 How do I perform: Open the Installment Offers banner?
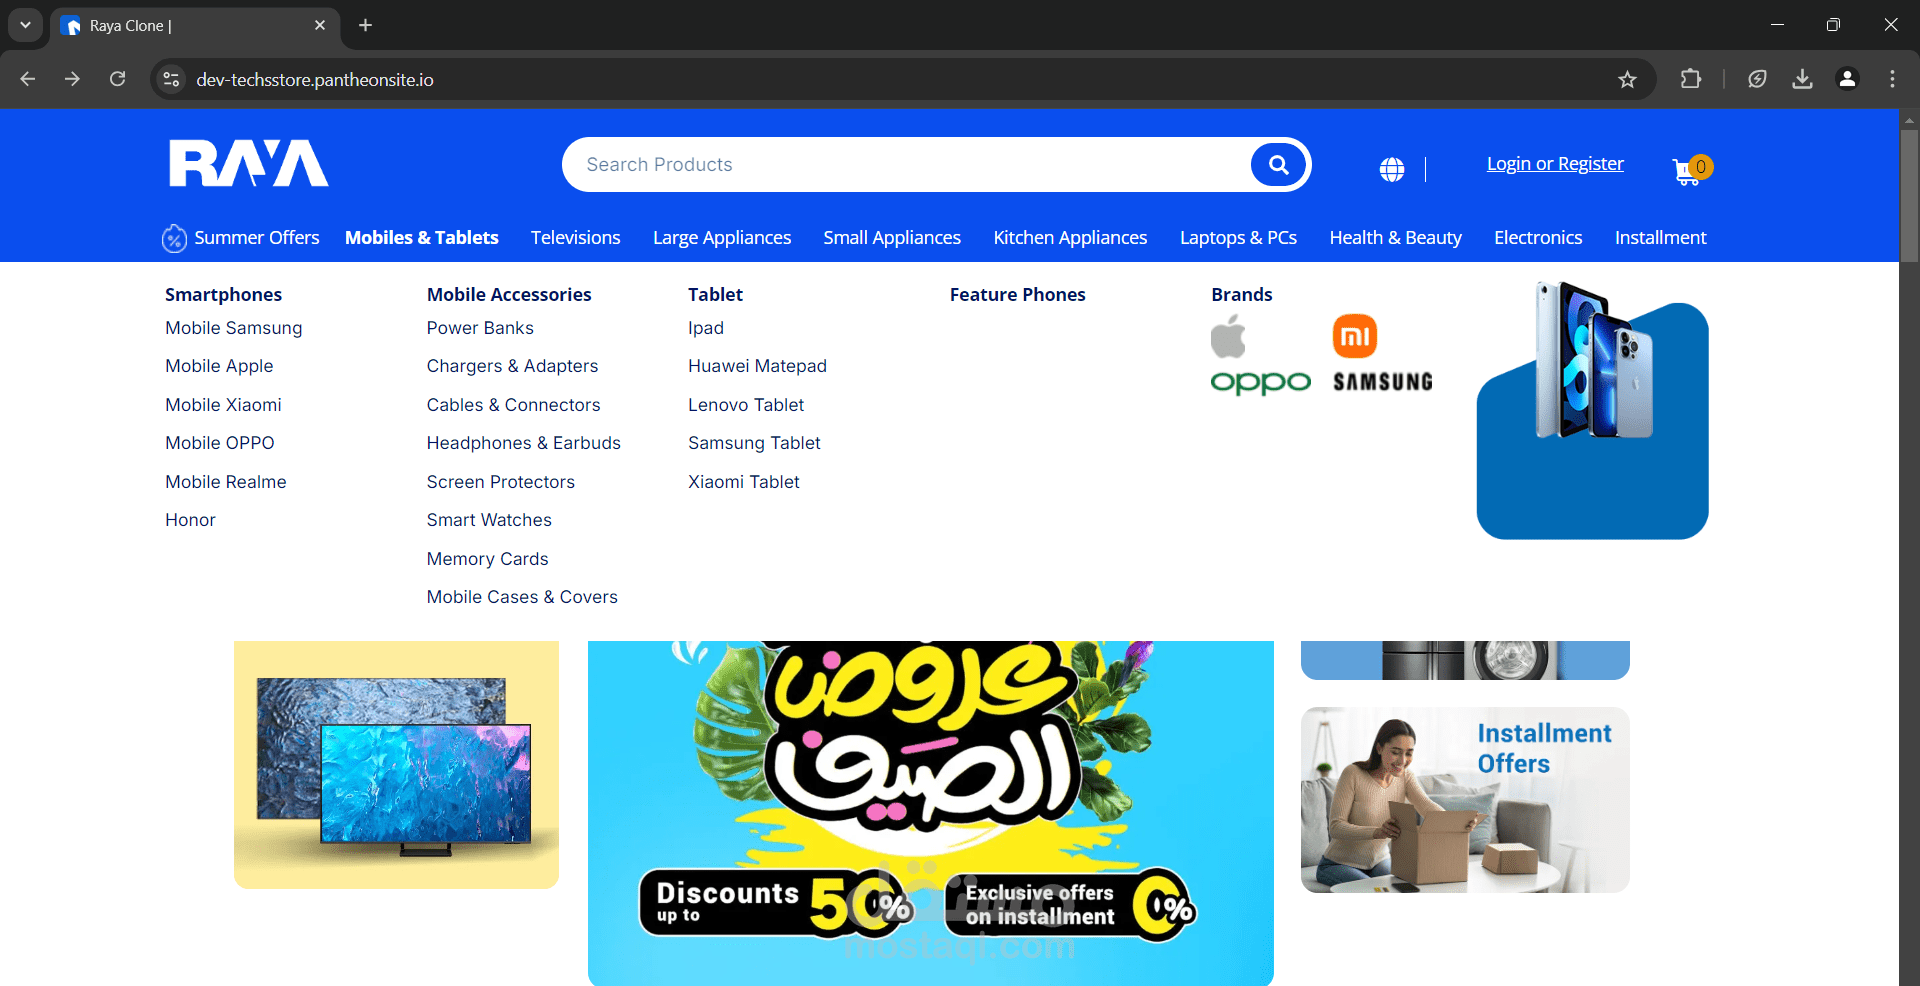click(1465, 800)
